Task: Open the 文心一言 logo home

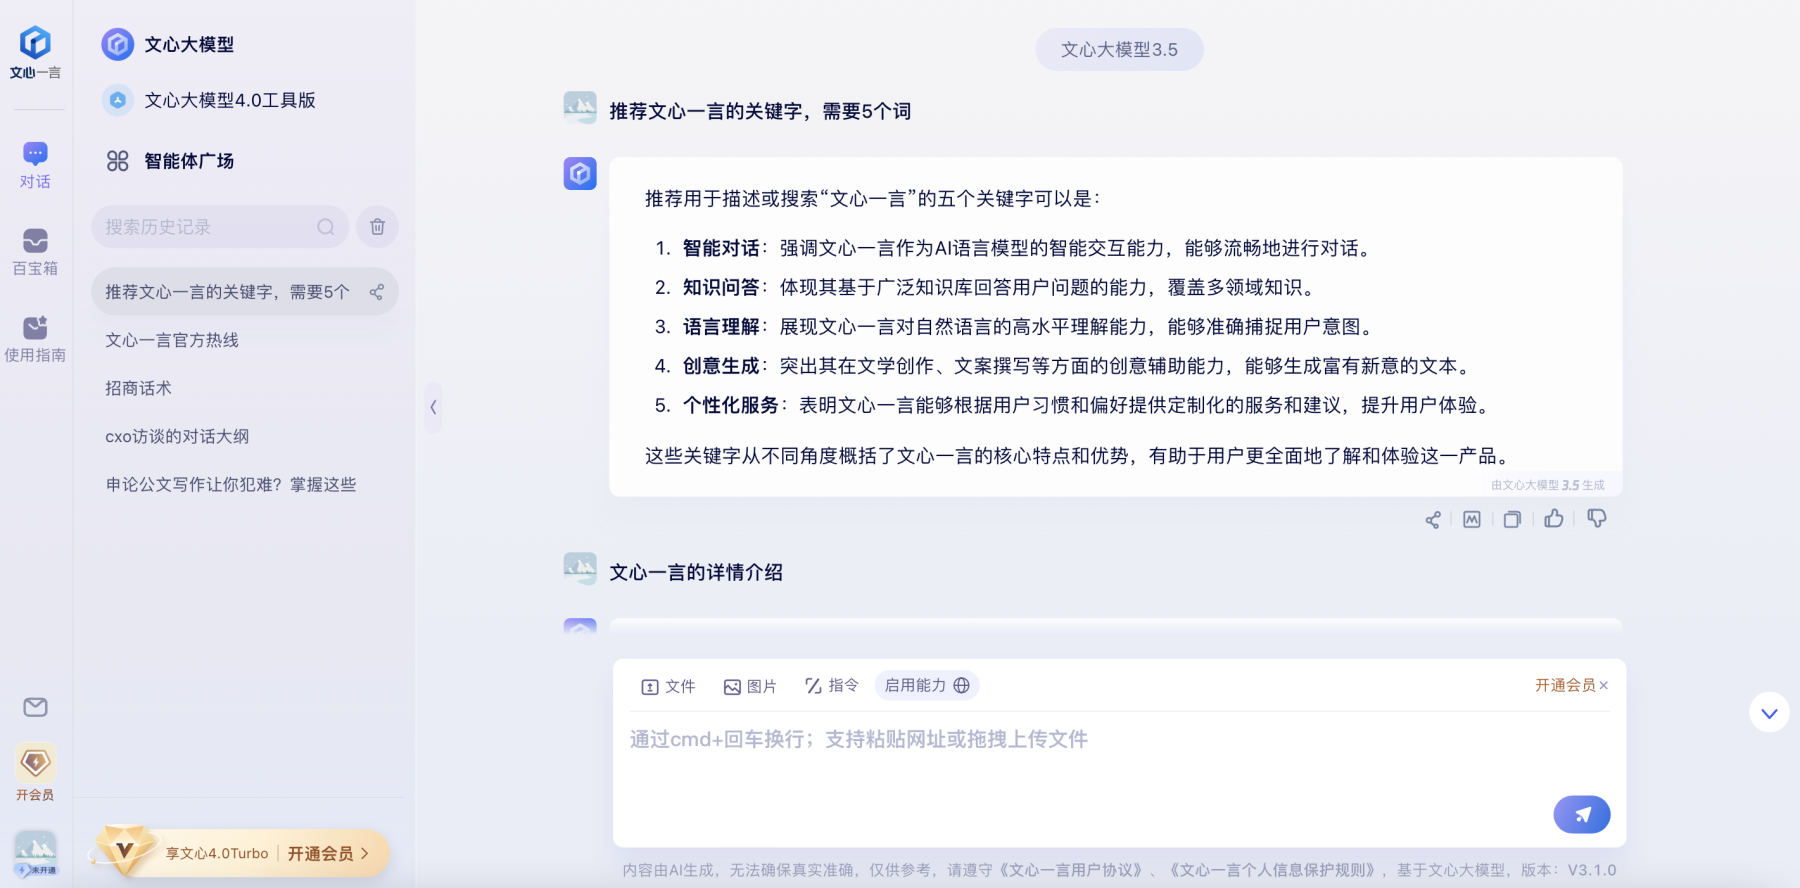Action: [35, 52]
